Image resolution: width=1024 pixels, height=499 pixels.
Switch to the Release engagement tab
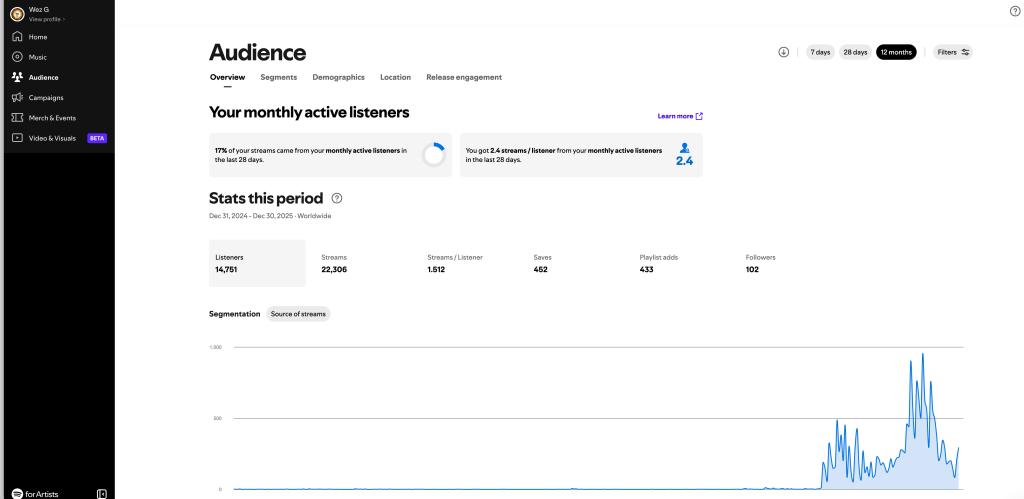[464, 77]
